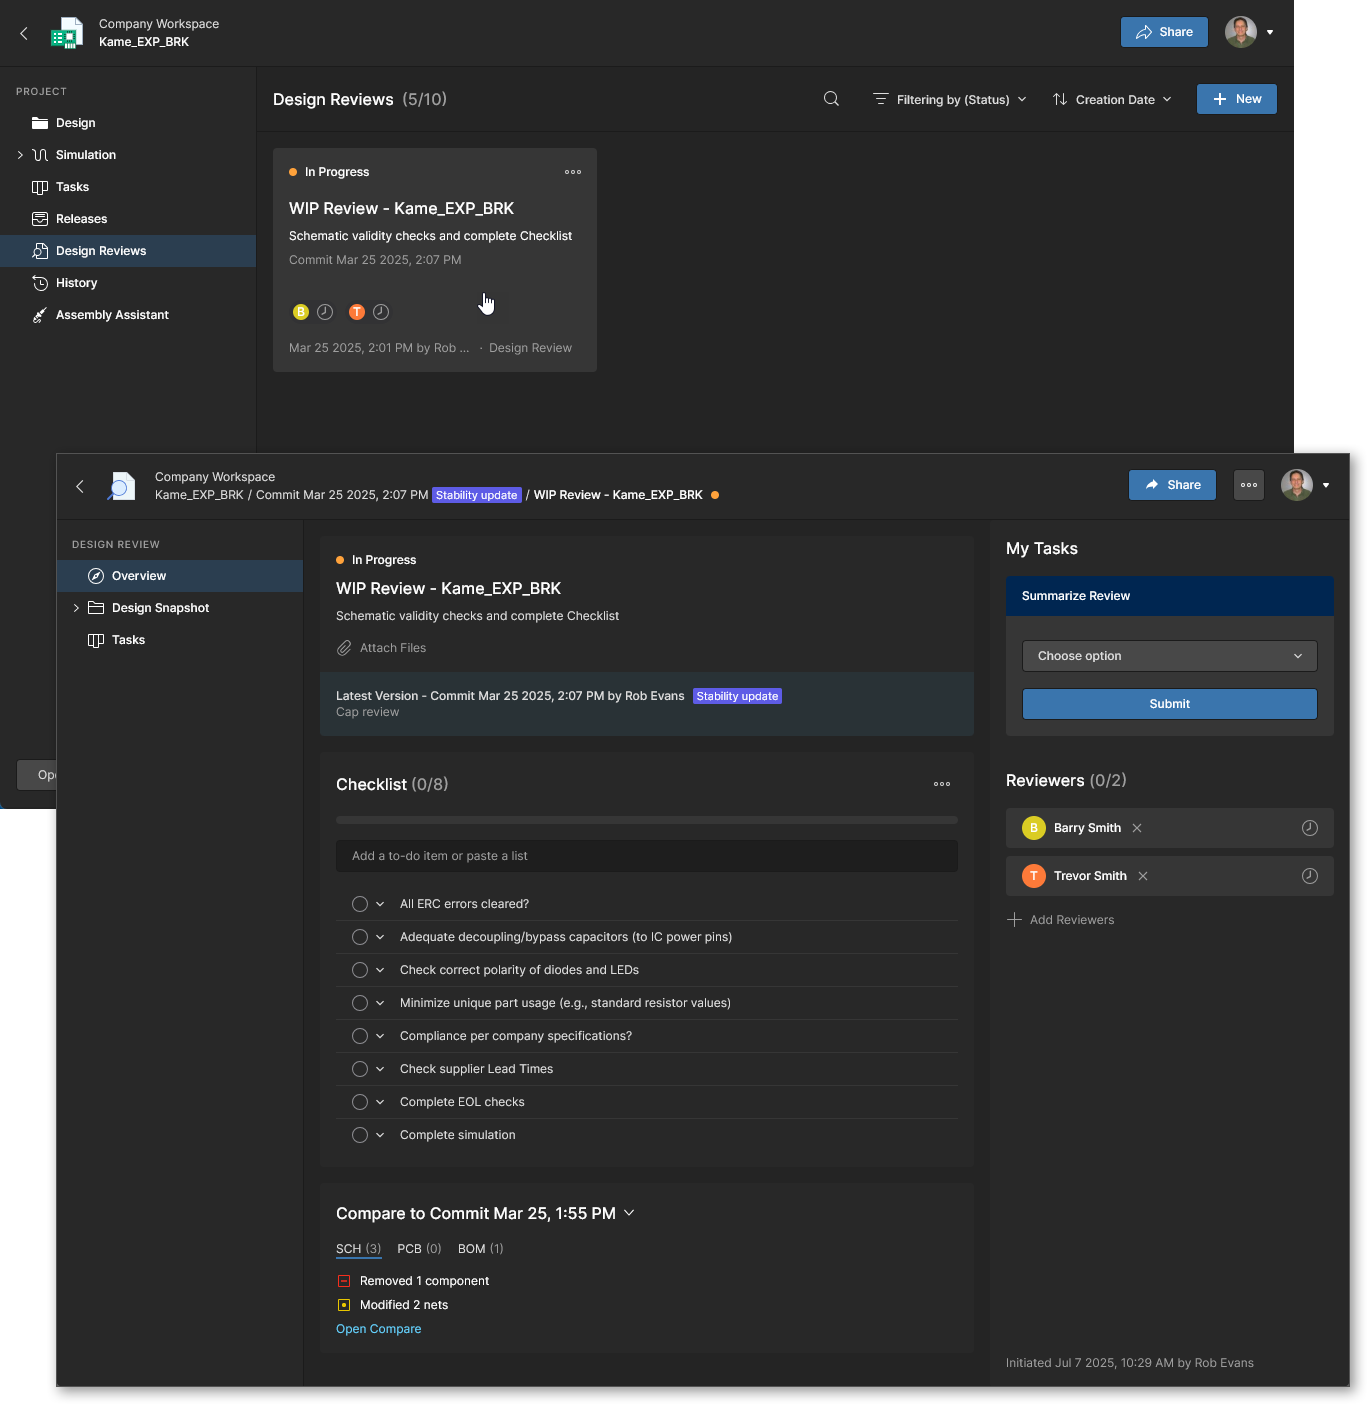The height and width of the screenshot is (1404, 1367).
Task: Expand the Design Snapshot tree item
Action: [x=76, y=608]
